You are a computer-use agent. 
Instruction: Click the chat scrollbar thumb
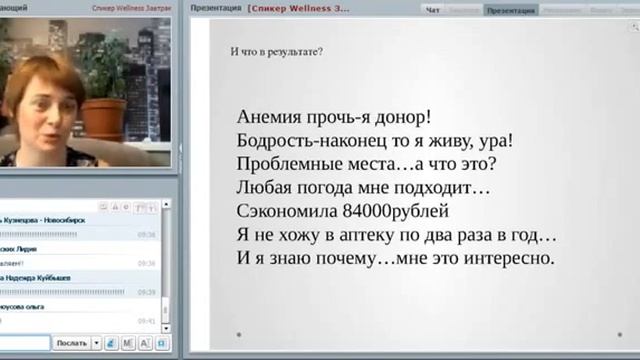(166, 310)
